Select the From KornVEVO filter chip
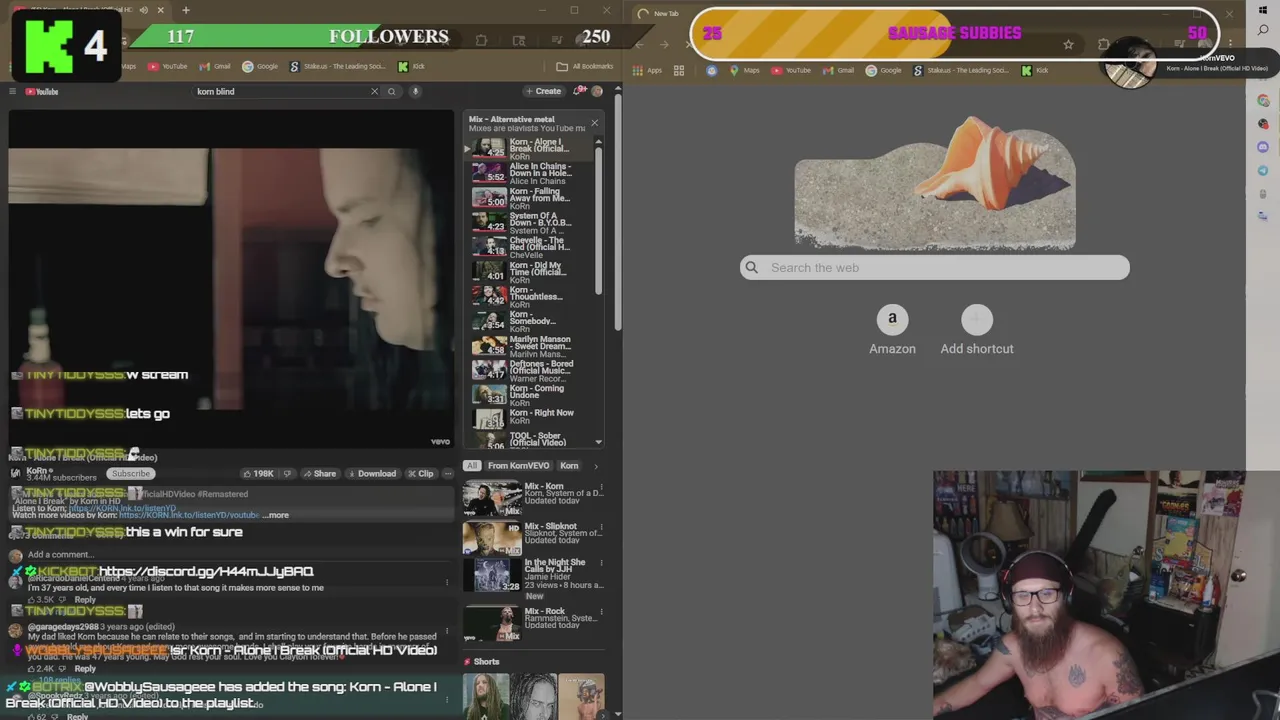This screenshot has height=720, width=1280. coord(518,466)
